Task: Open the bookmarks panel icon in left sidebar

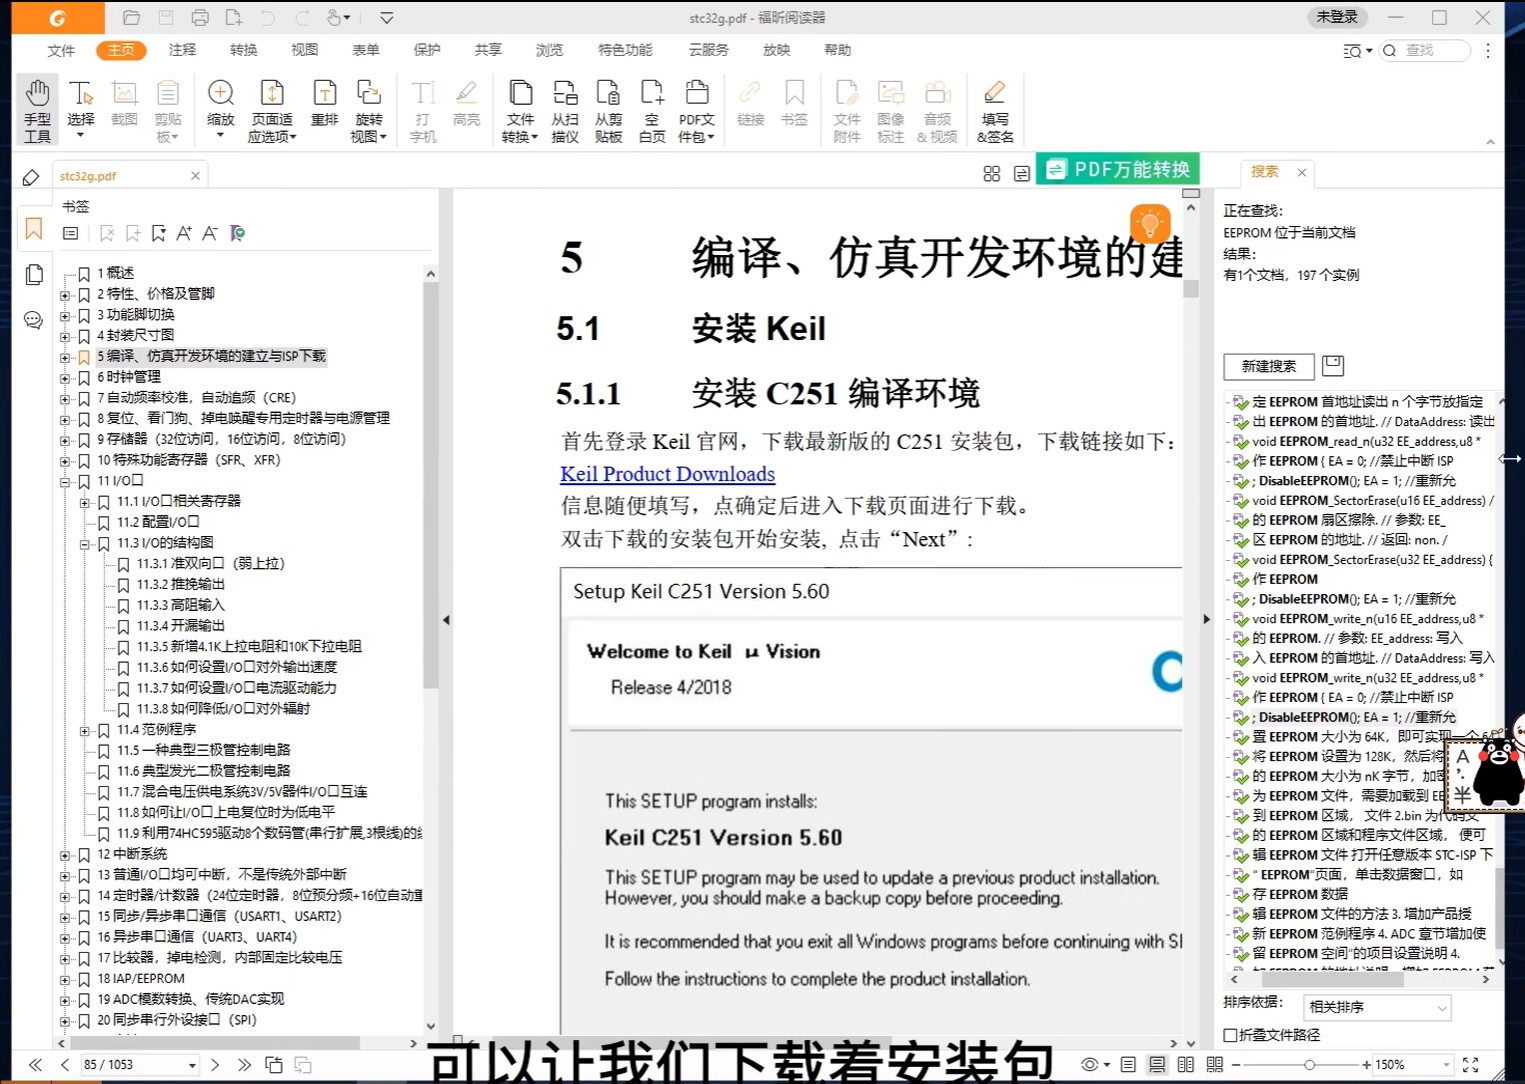Action: [34, 229]
